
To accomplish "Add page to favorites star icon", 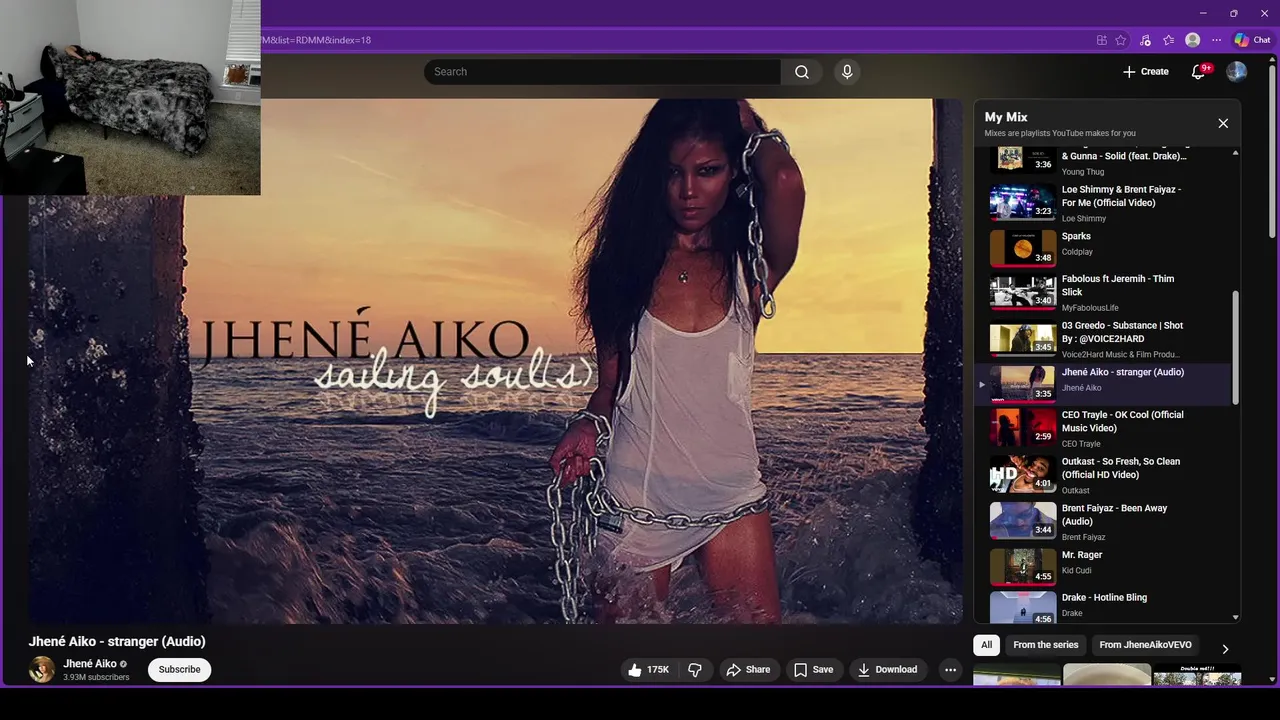I will 1121,40.
